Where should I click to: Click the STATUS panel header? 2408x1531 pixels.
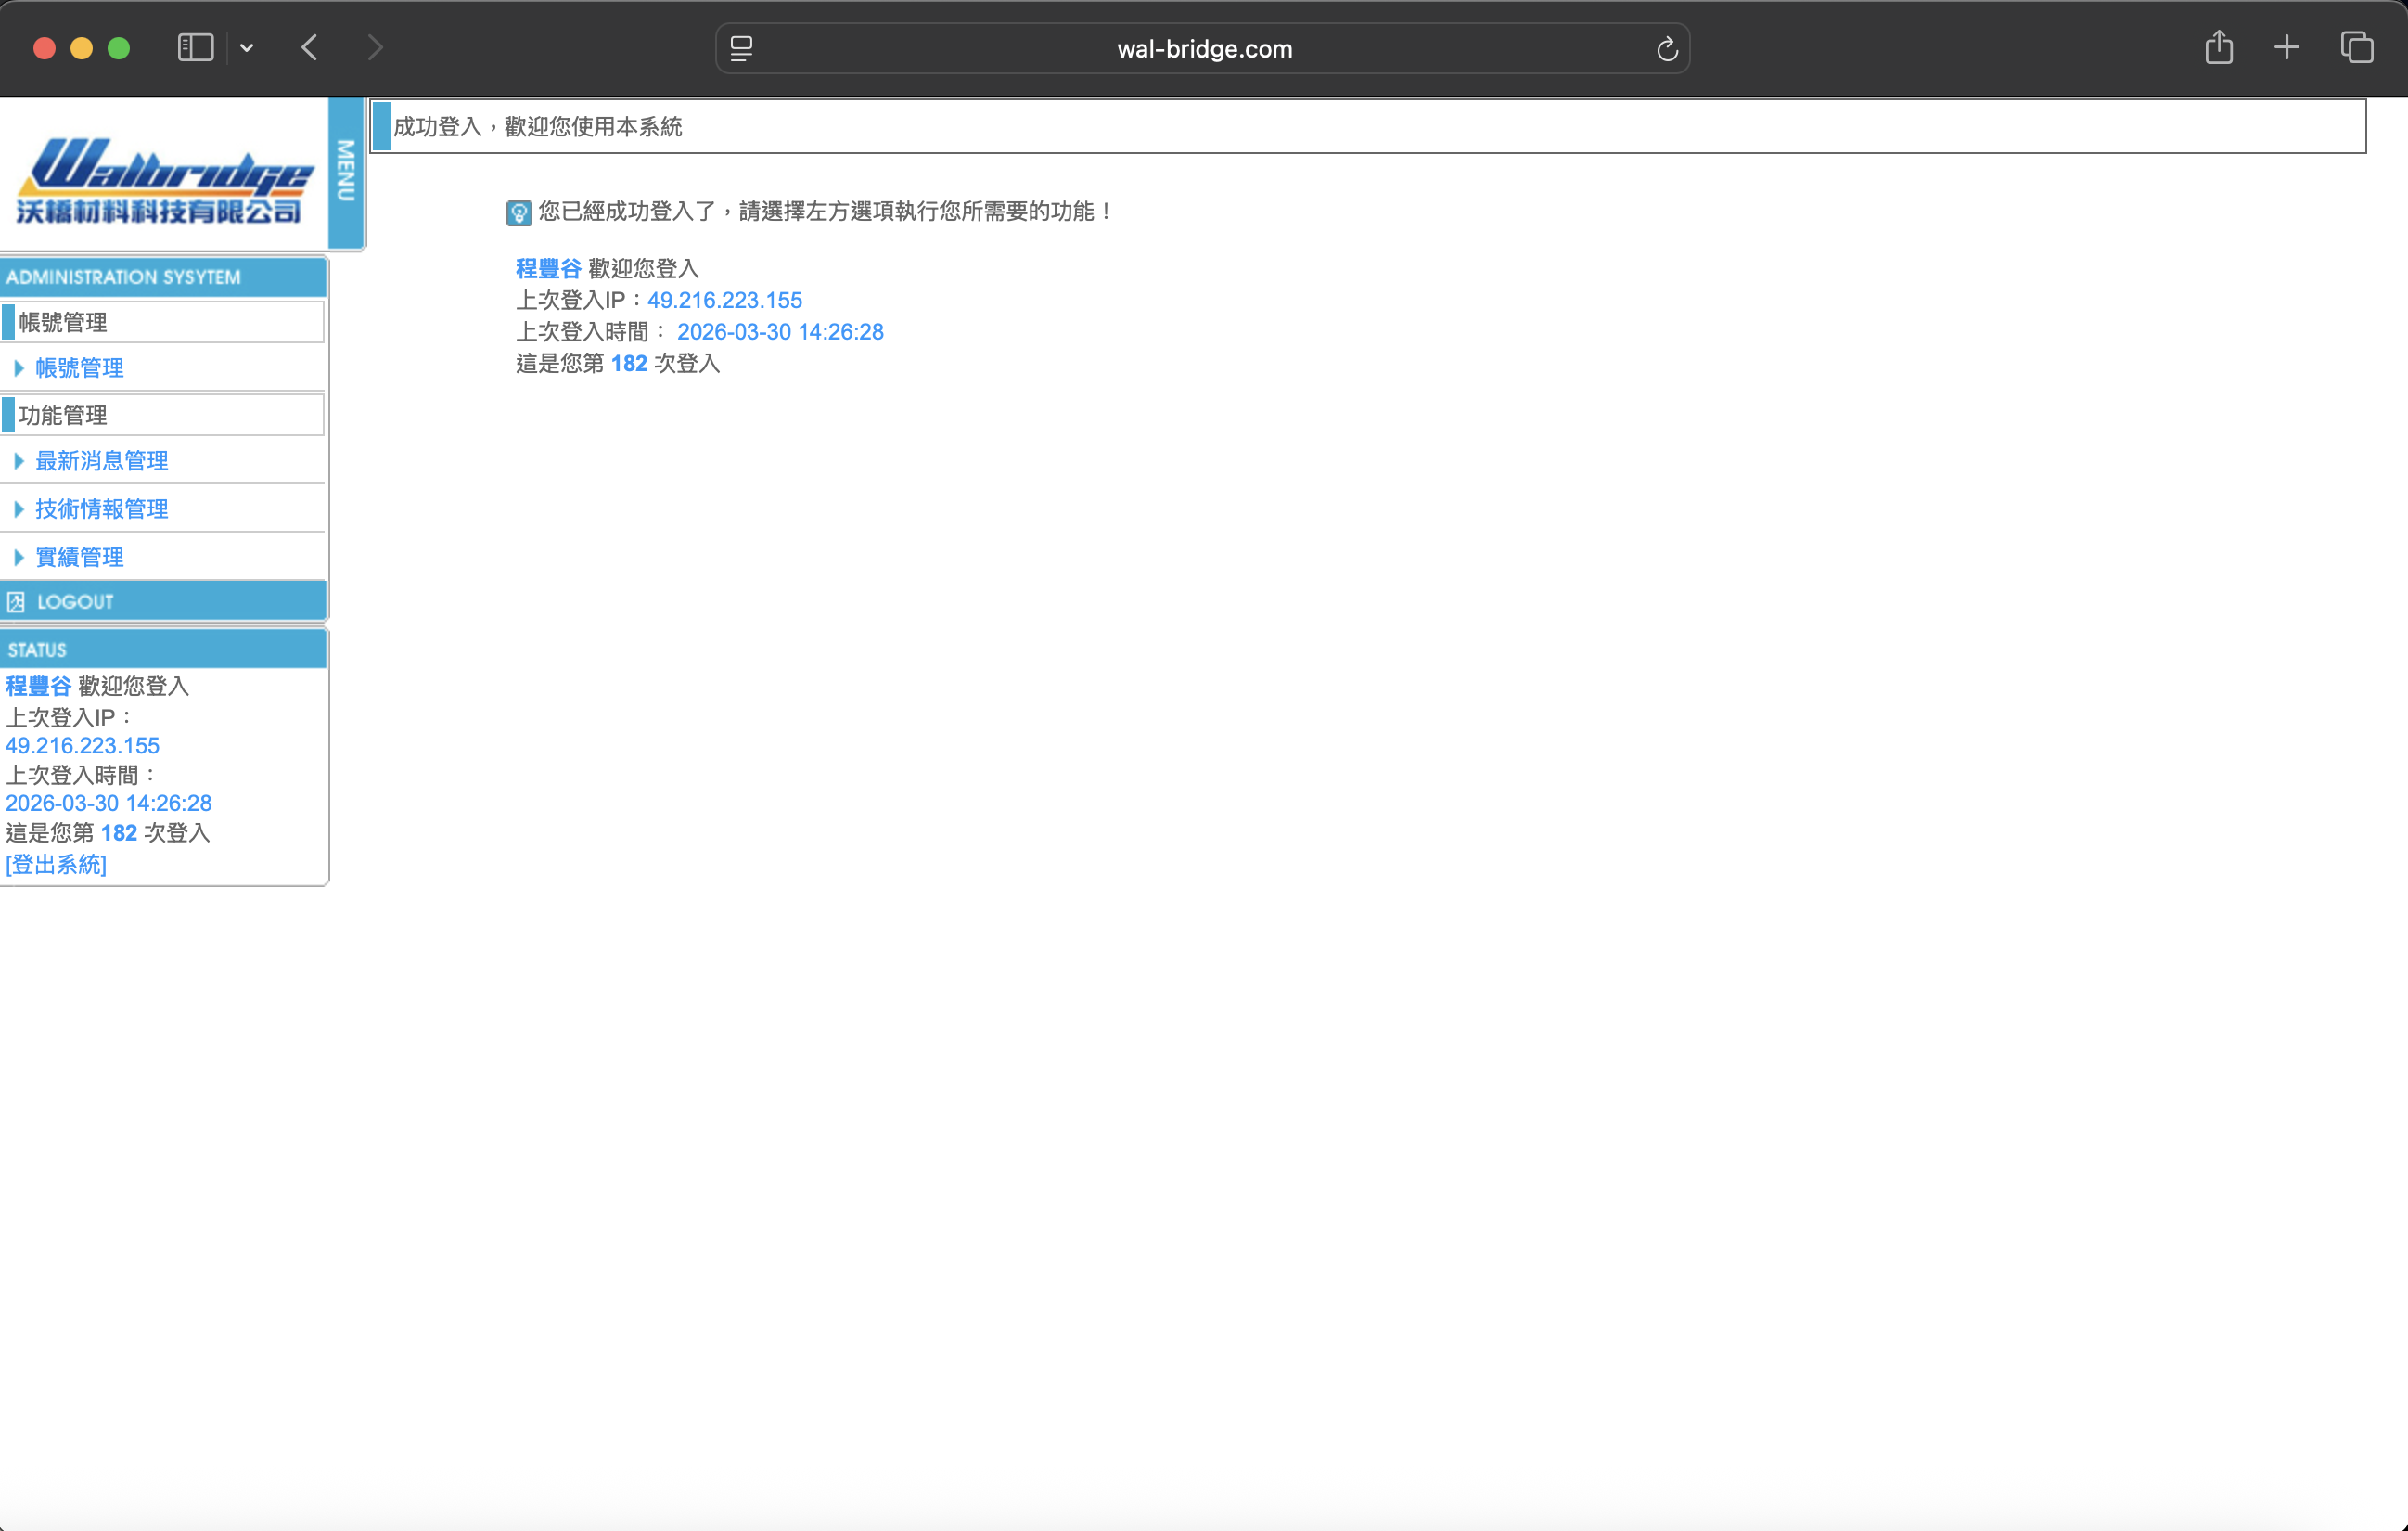[163, 649]
